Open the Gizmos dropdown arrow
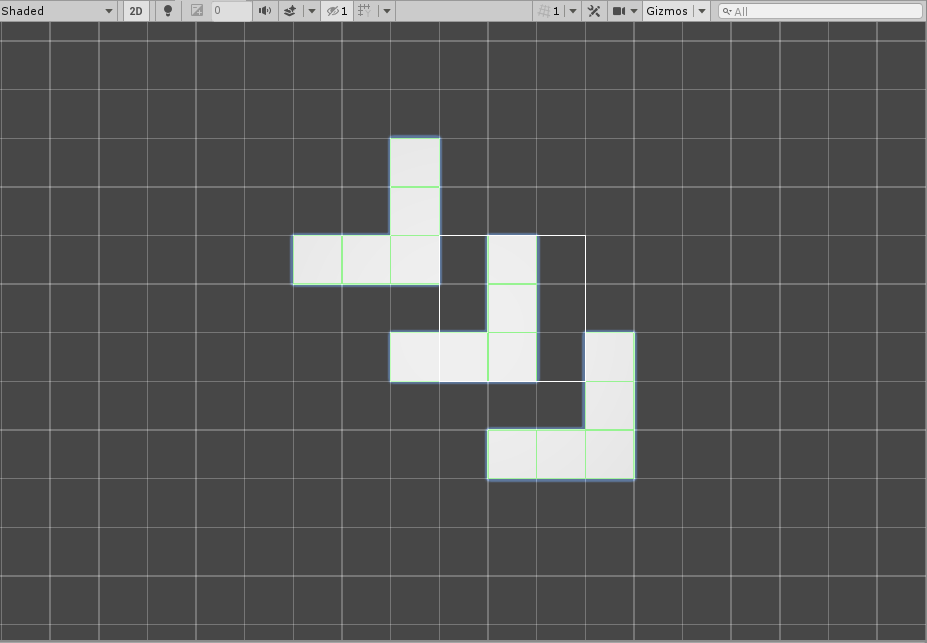927x643 pixels. point(701,10)
